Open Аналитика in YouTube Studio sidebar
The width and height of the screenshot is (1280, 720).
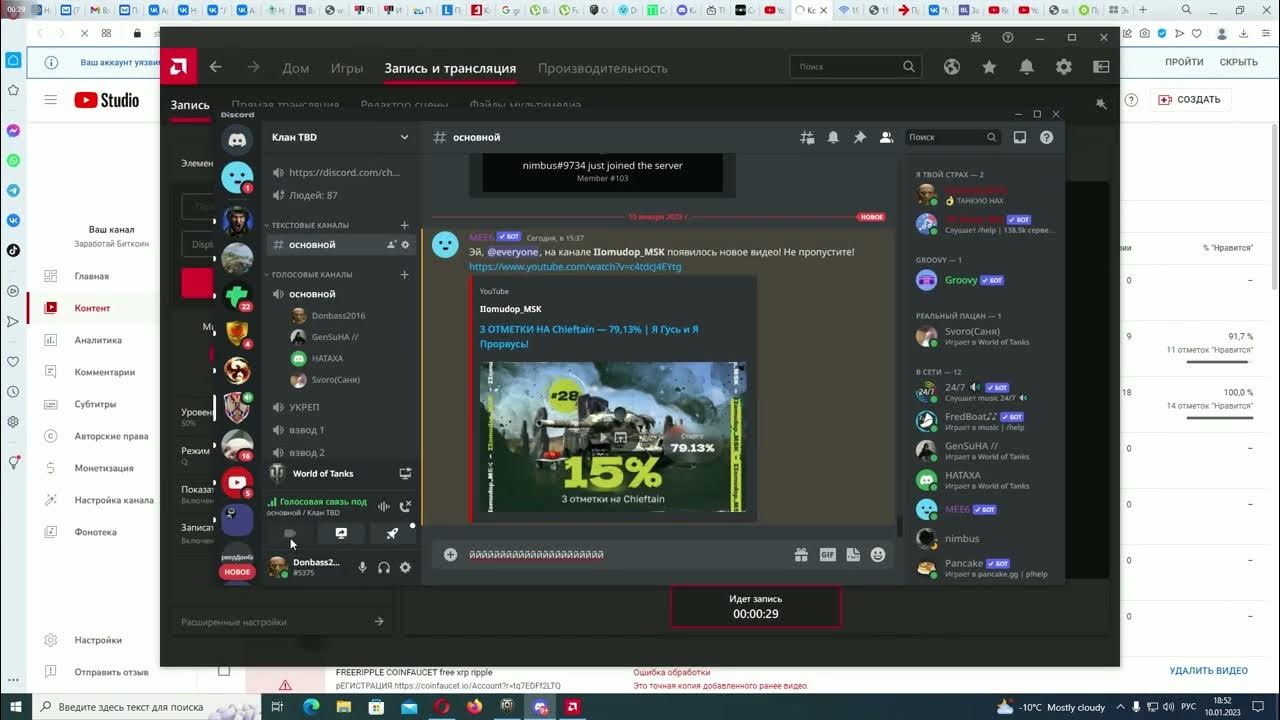click(98, 340)
